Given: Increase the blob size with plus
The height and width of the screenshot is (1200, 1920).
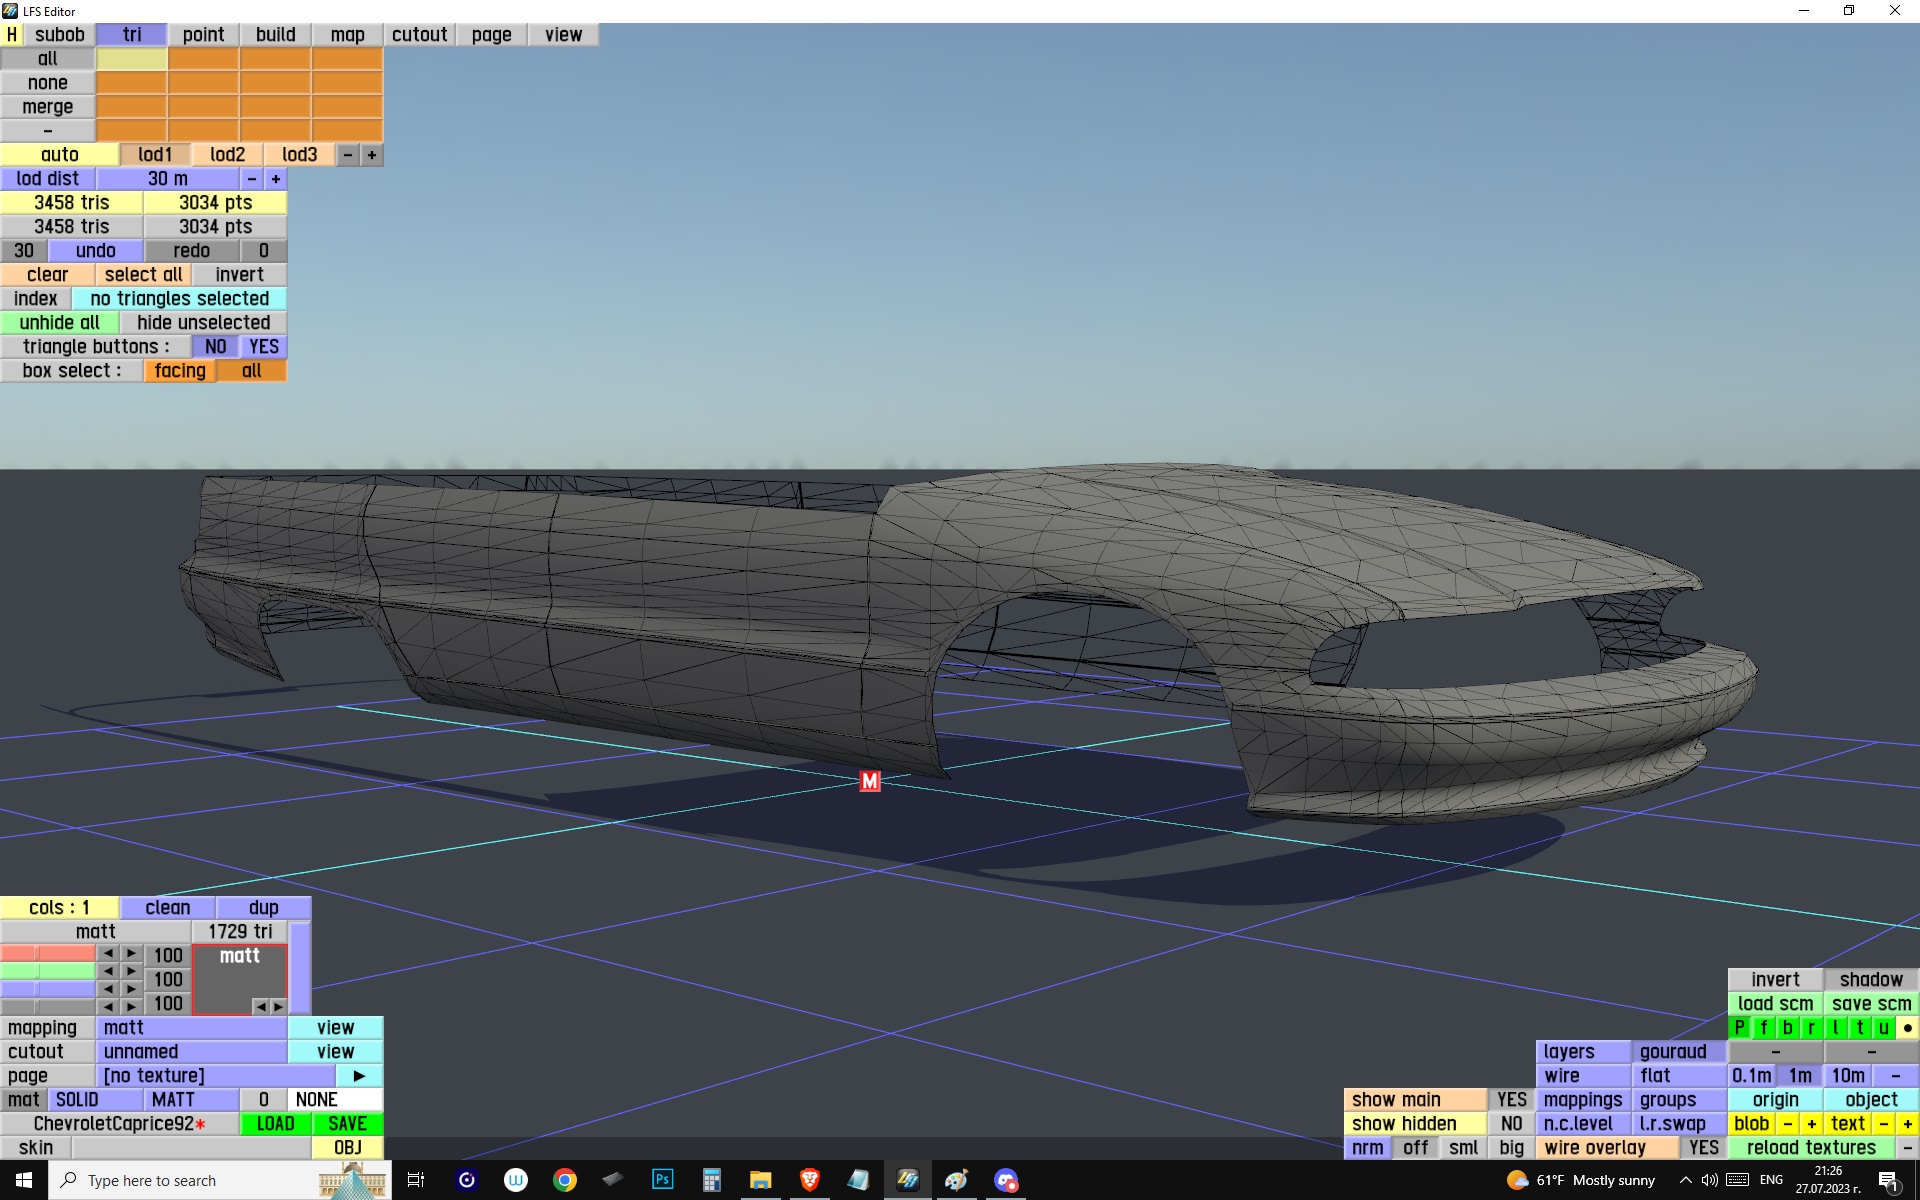Looking at the screenshot, I should (x=1811, y=1124).
